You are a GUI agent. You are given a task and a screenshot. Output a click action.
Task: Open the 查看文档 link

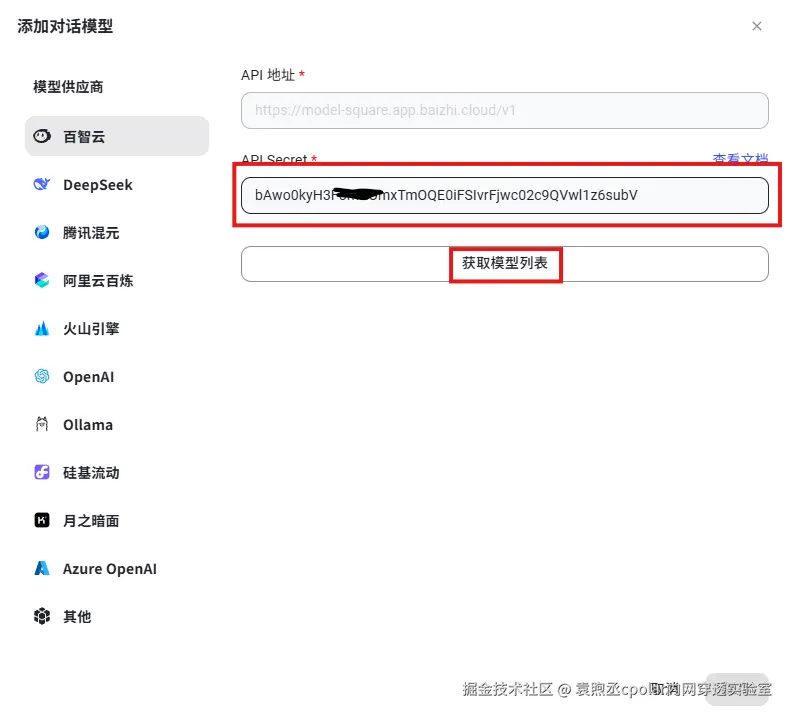(740, 159)
